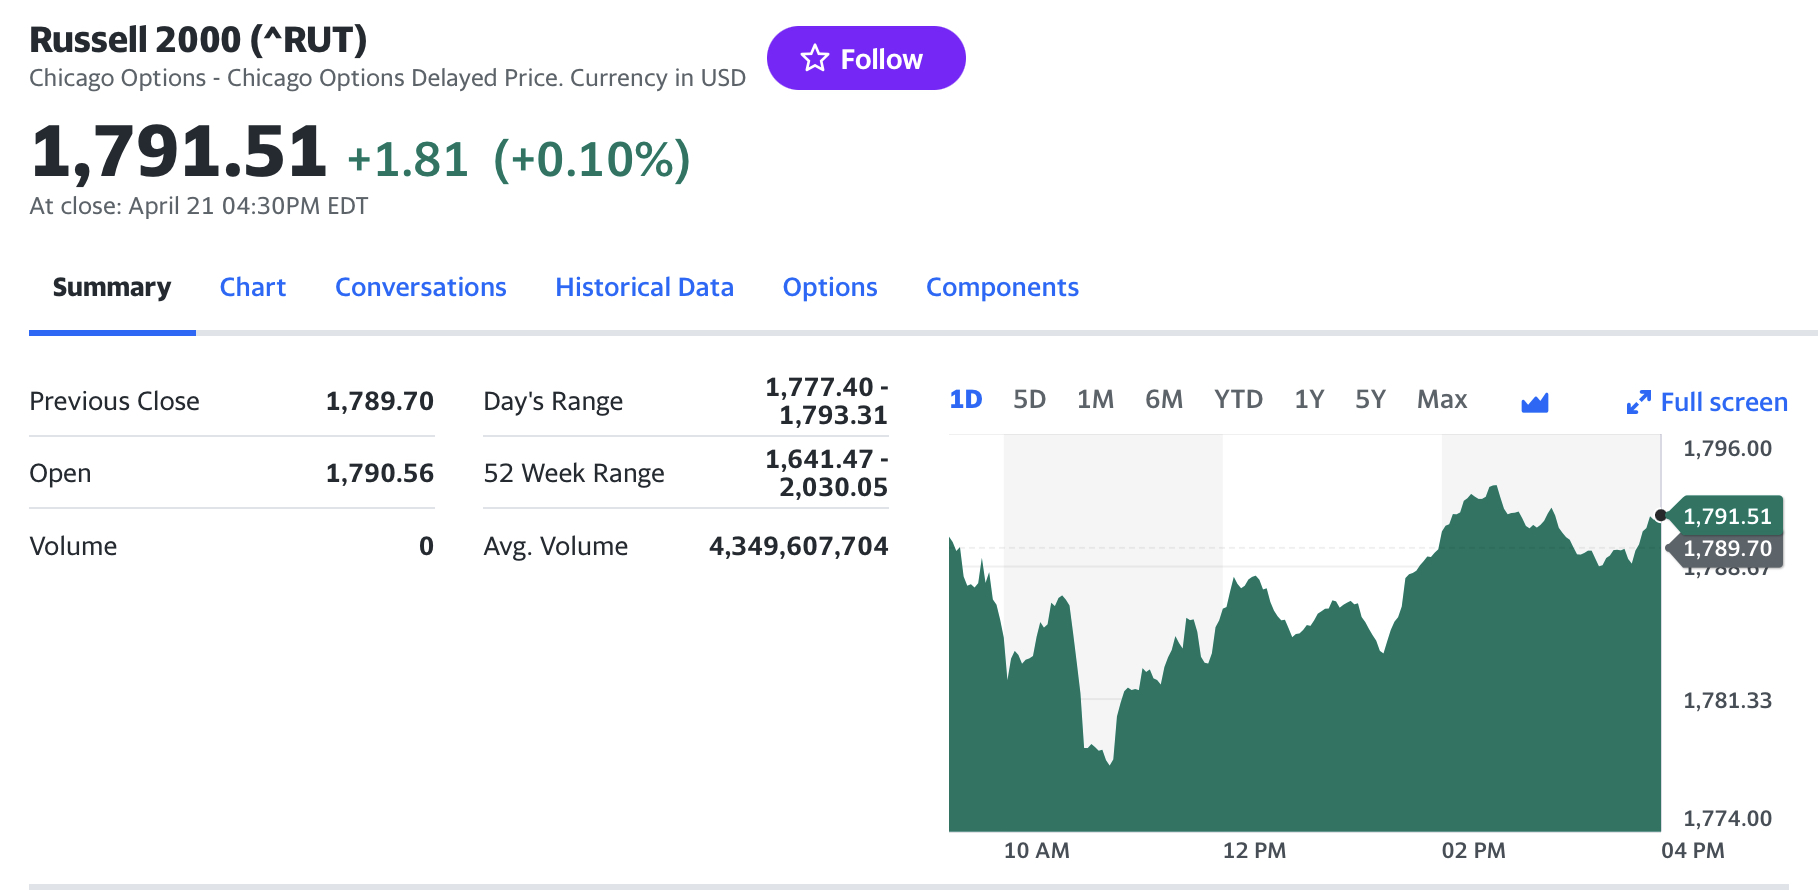Screen dimensions: 1818x890
Task: Select the YTD chart range
Action: coord(1239,400)
